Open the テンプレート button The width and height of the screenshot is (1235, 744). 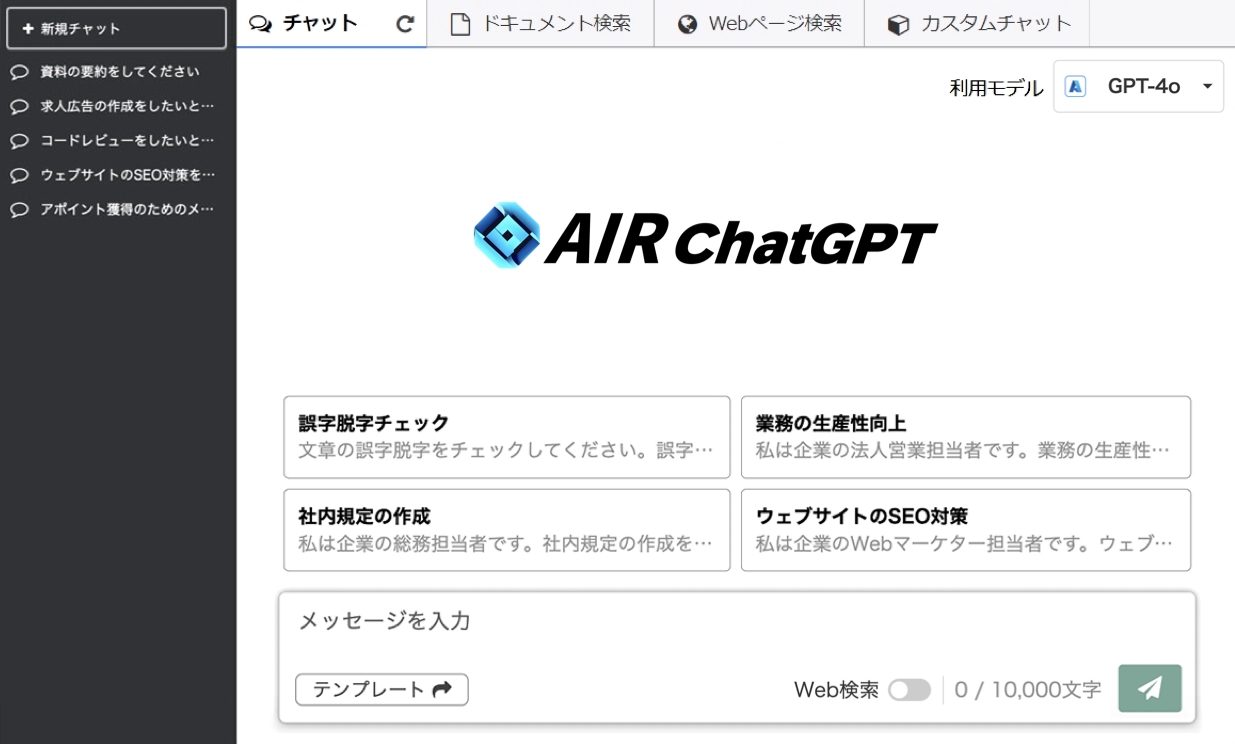[382, 689]
